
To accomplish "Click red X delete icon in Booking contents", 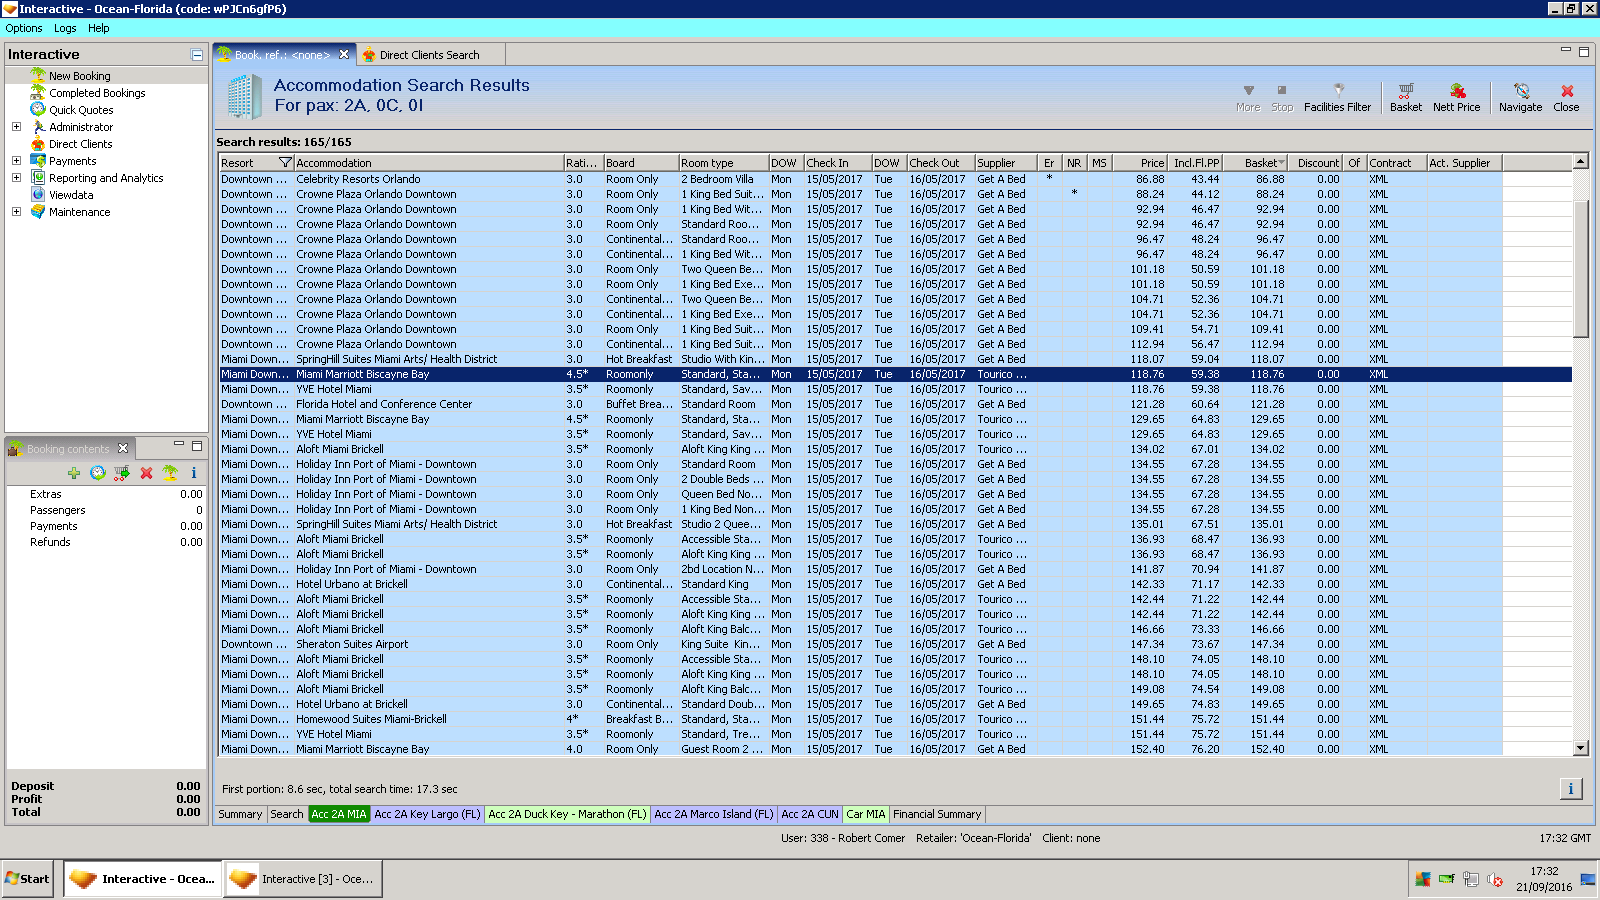I will tap(146, 473).
